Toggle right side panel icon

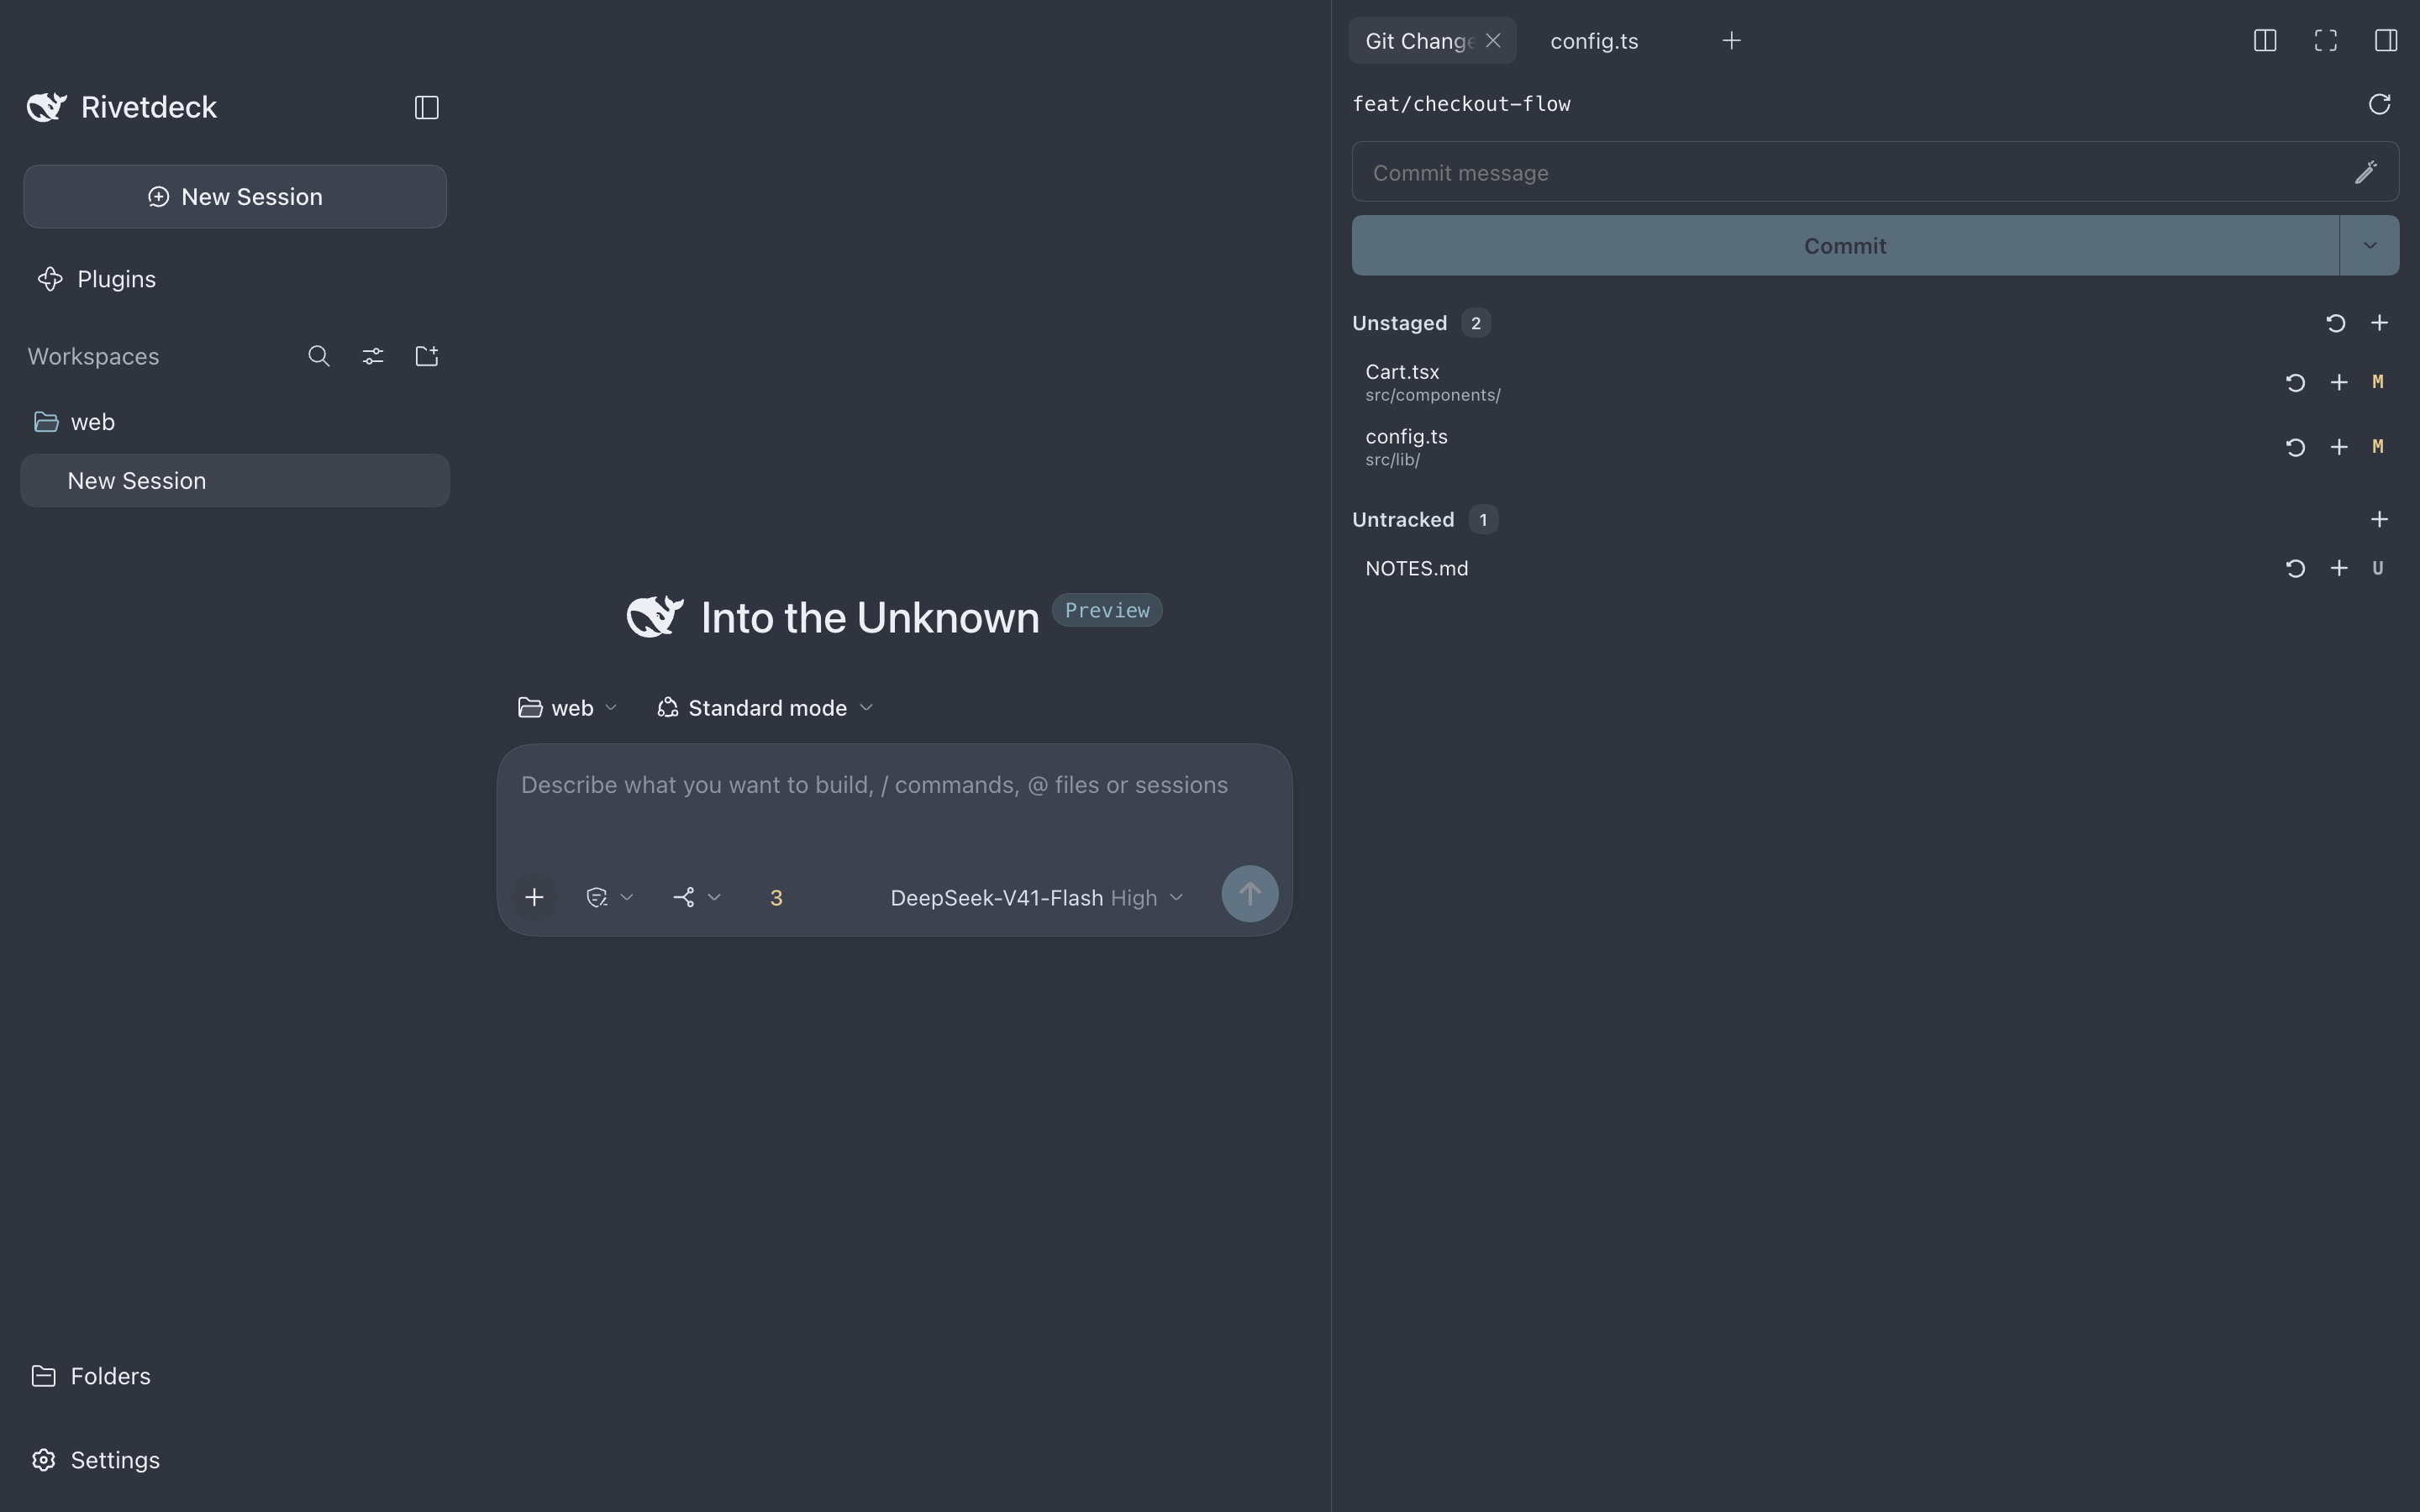2386,40
